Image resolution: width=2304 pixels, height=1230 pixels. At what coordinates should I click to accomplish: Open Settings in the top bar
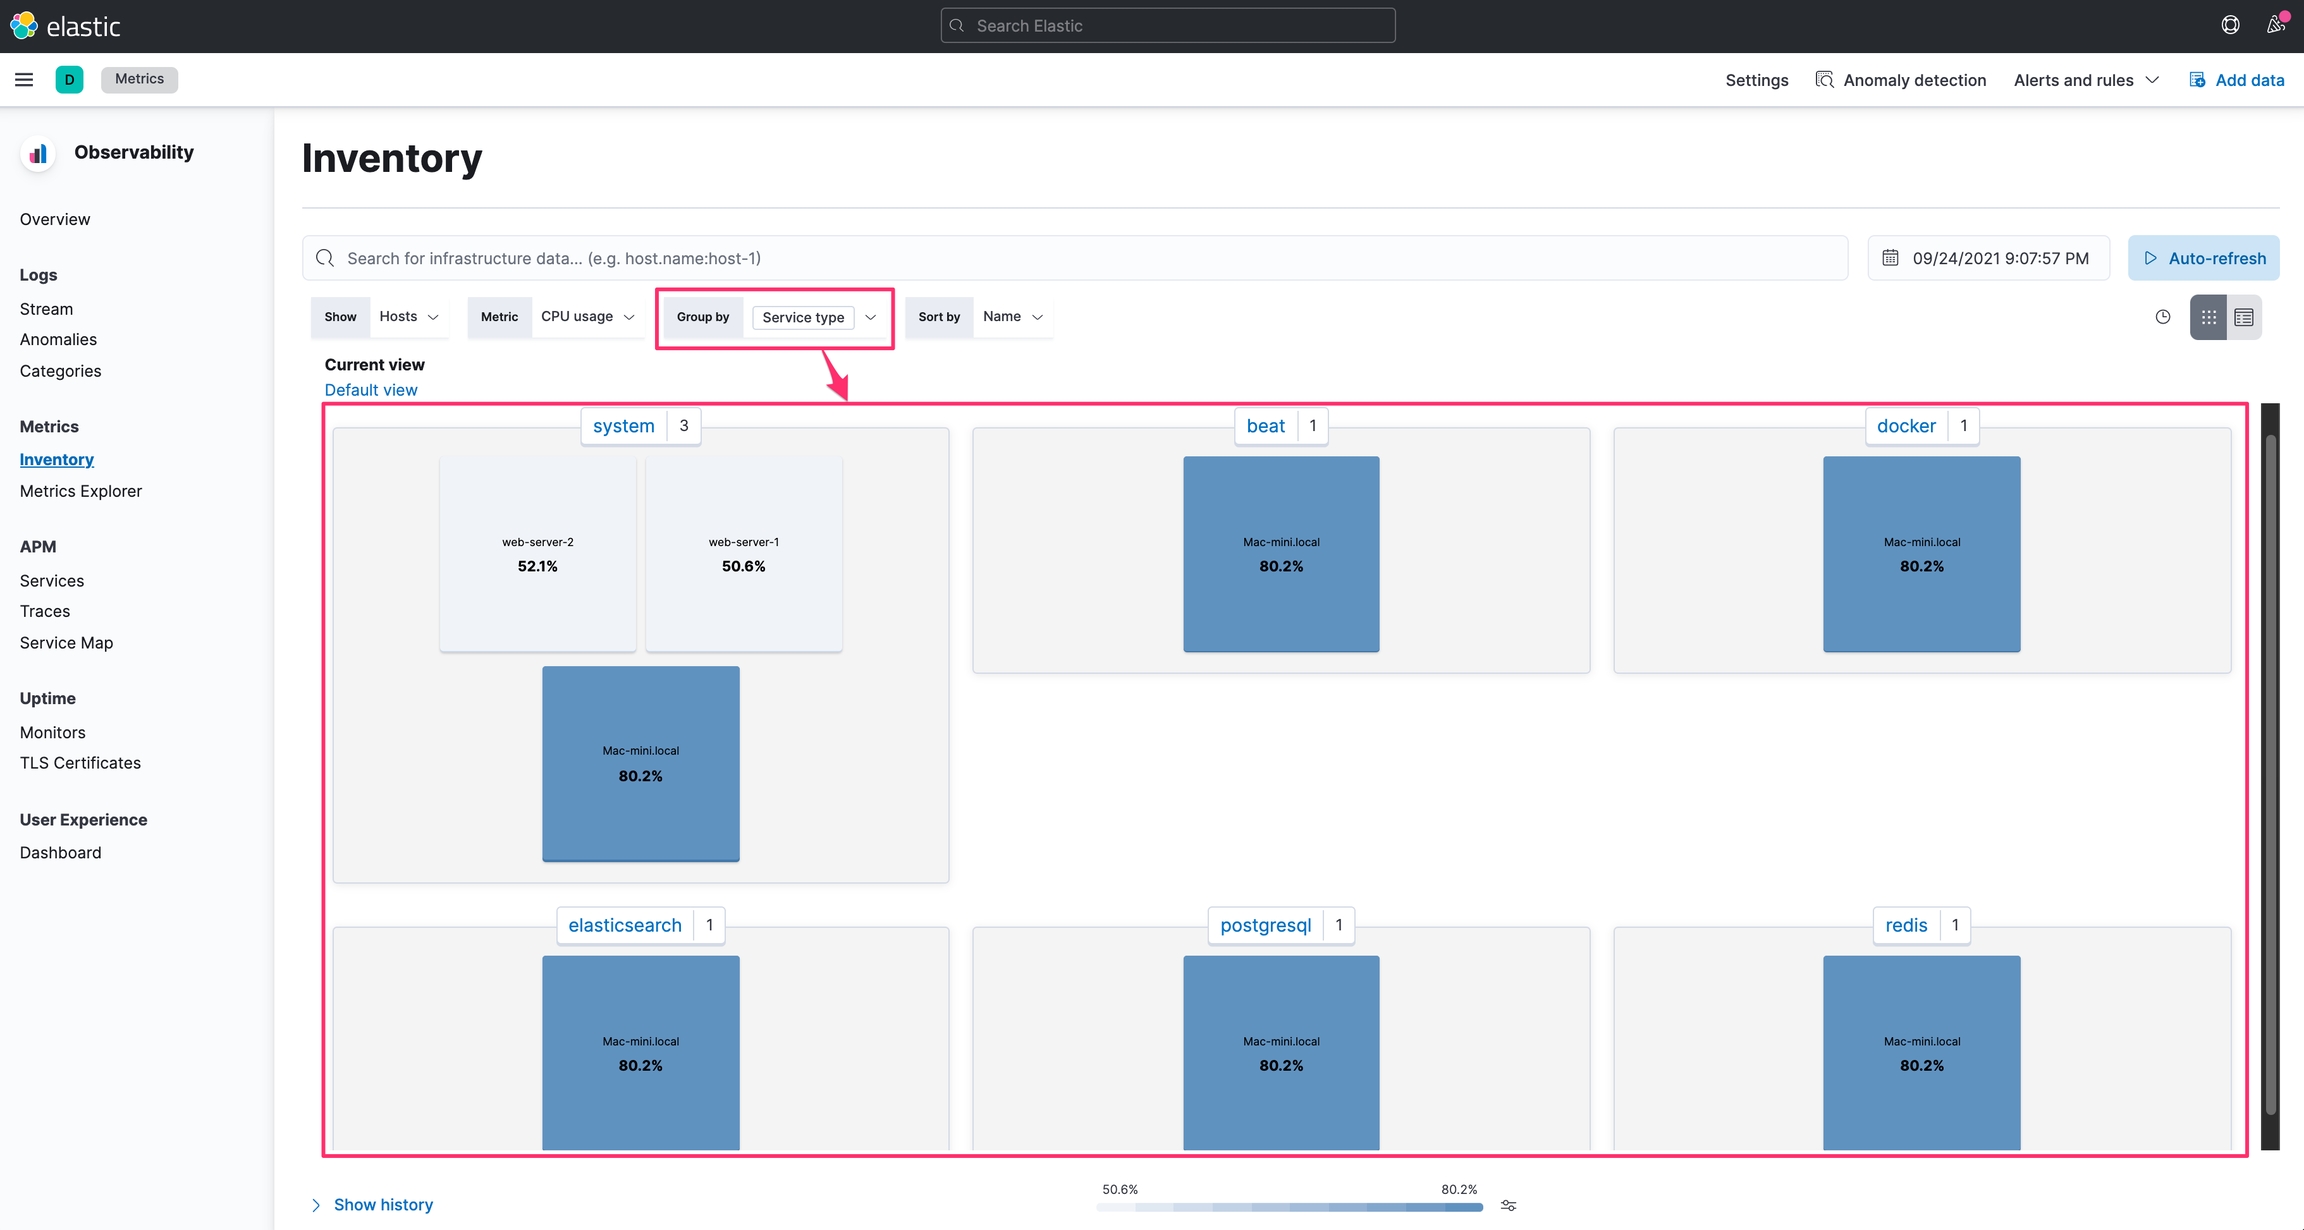[1756, 80]
